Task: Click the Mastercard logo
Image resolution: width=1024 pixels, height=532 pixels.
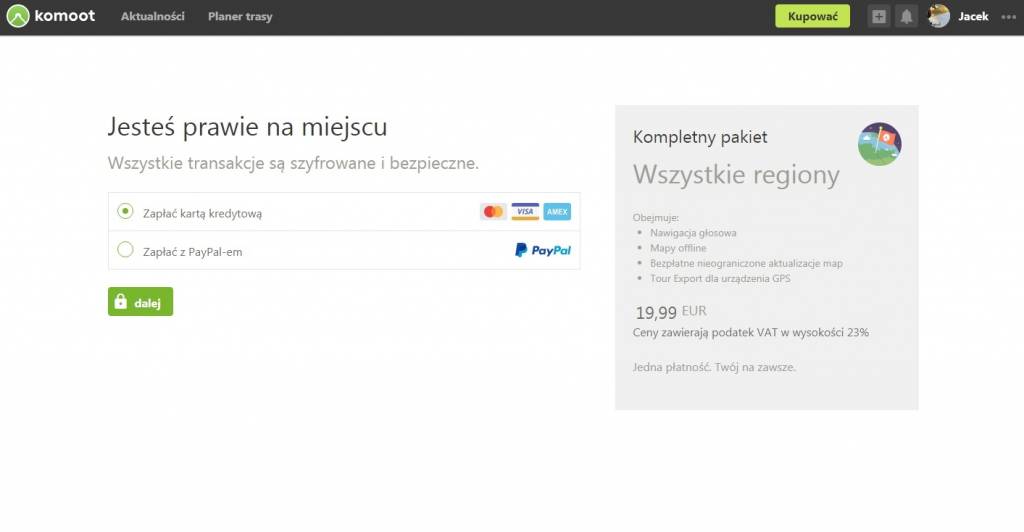Action: (493, 211)
